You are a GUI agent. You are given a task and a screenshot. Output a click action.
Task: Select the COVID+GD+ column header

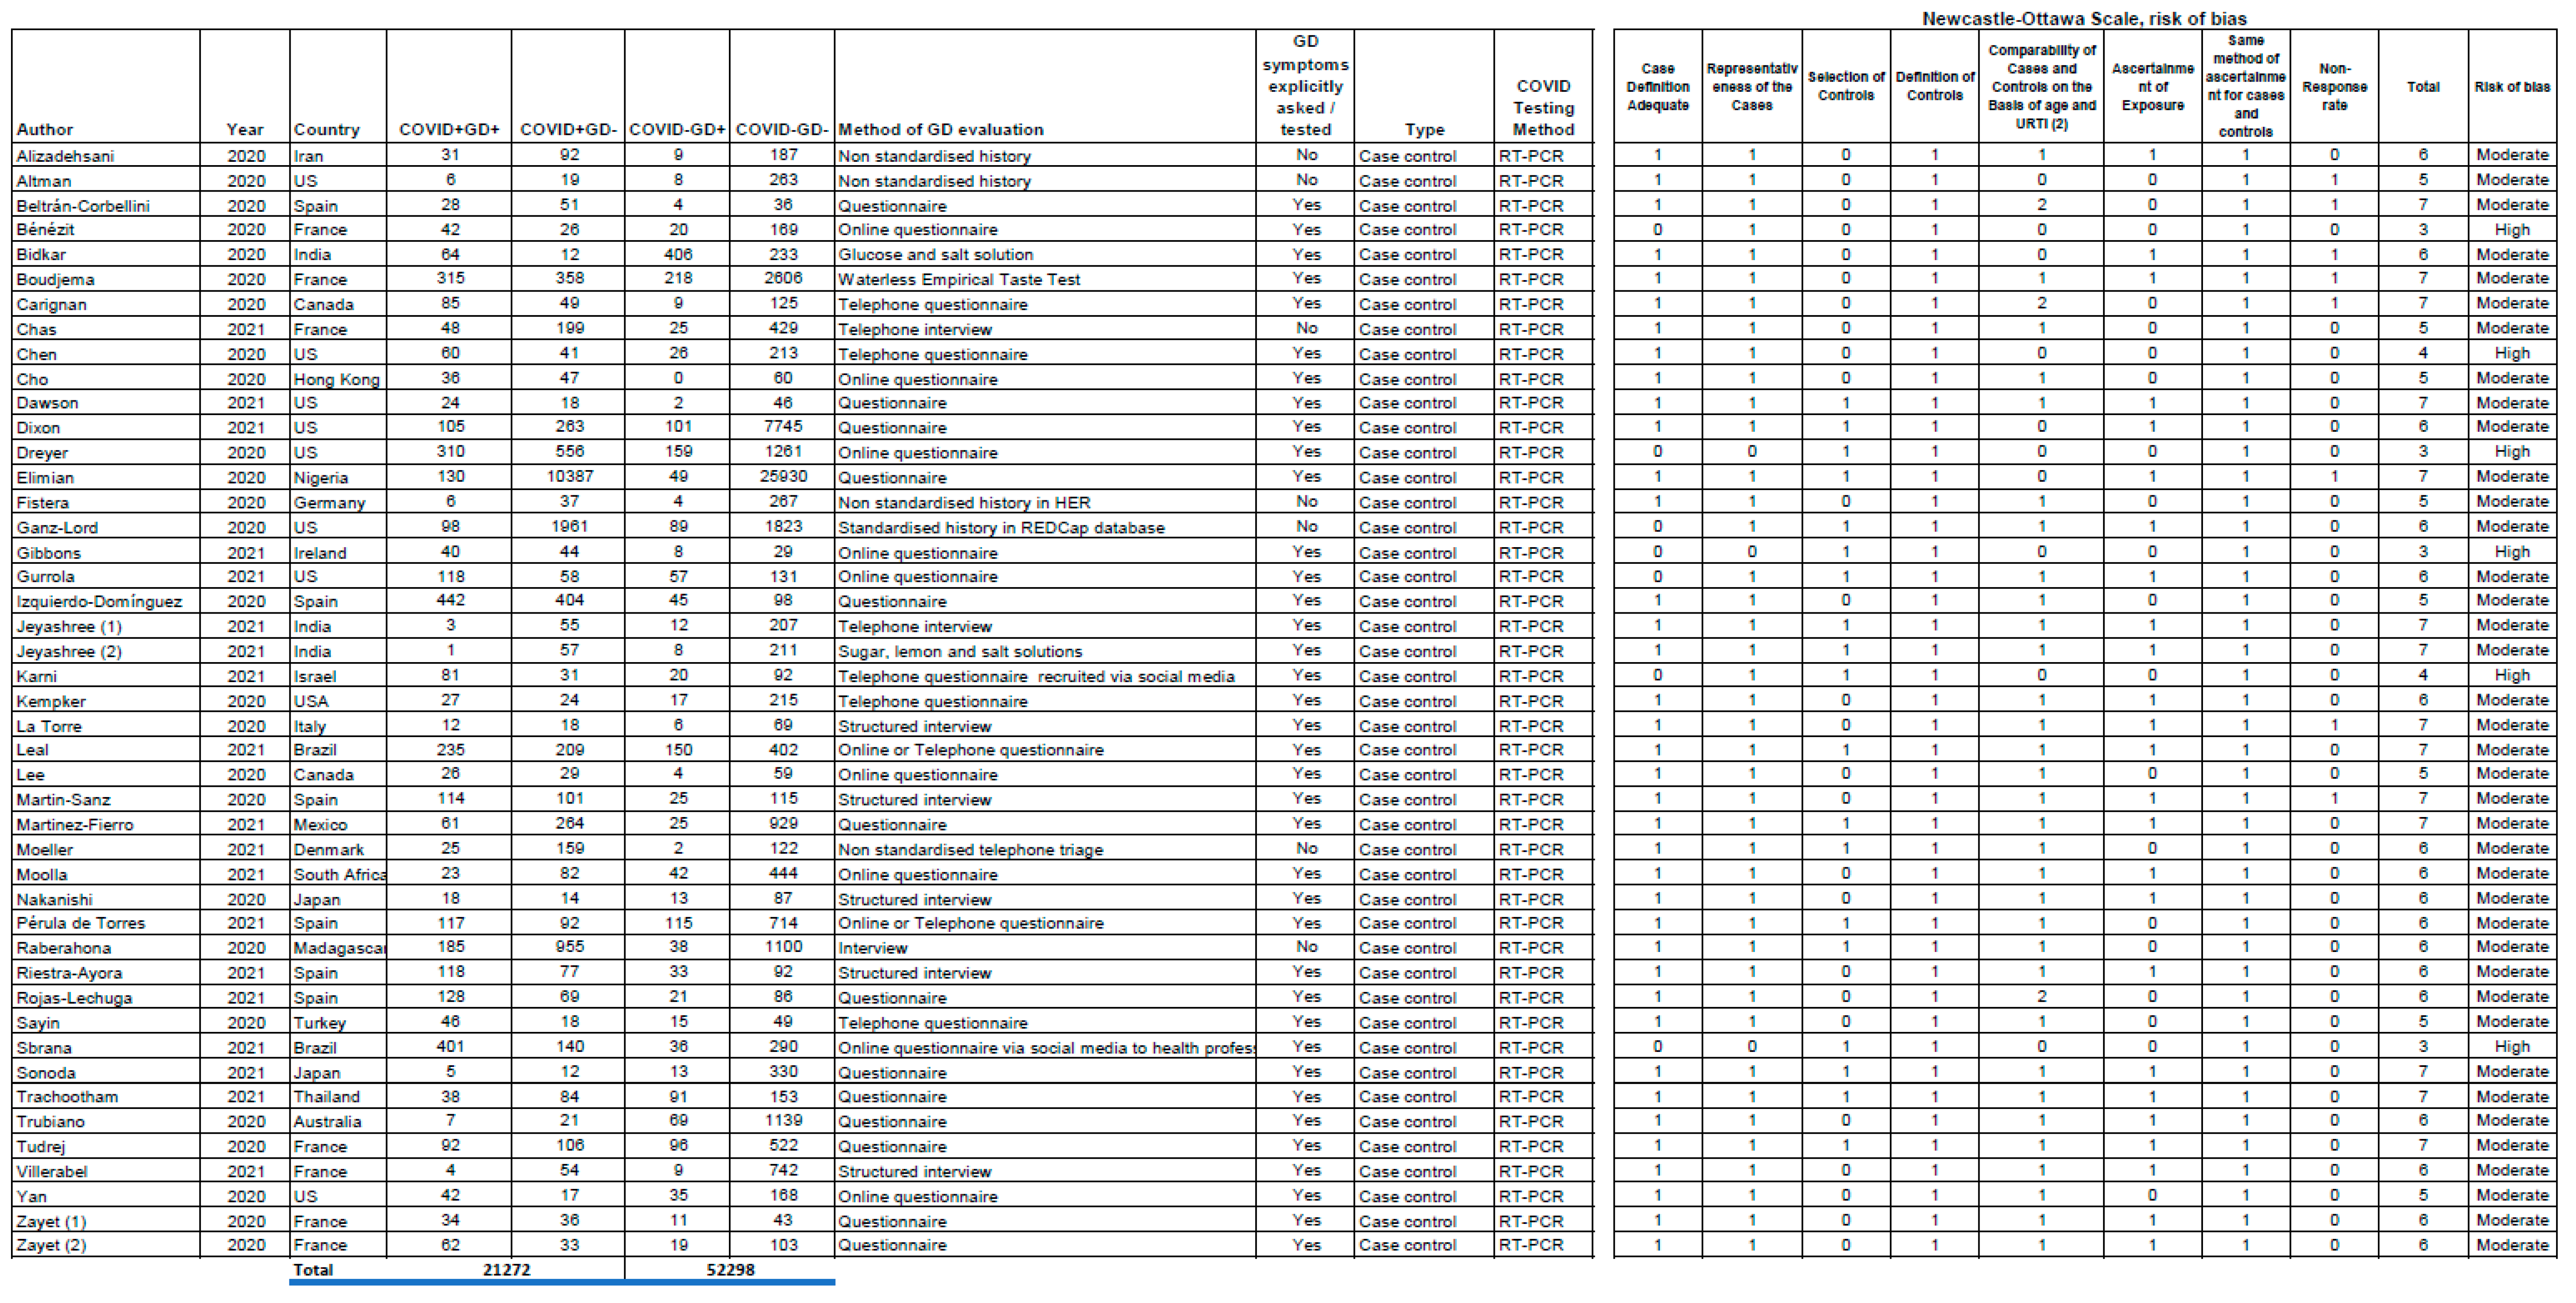(449, 129)
